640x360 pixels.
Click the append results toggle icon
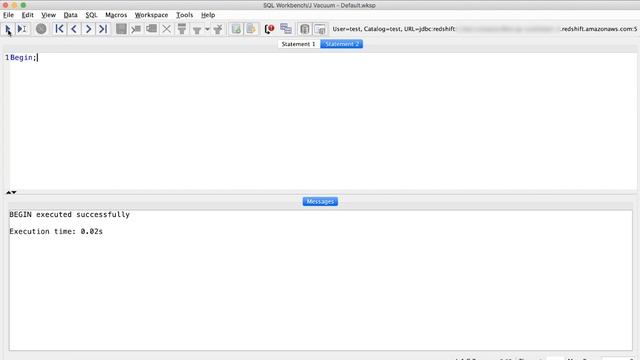pyautogui.click(x=236, y=29)
